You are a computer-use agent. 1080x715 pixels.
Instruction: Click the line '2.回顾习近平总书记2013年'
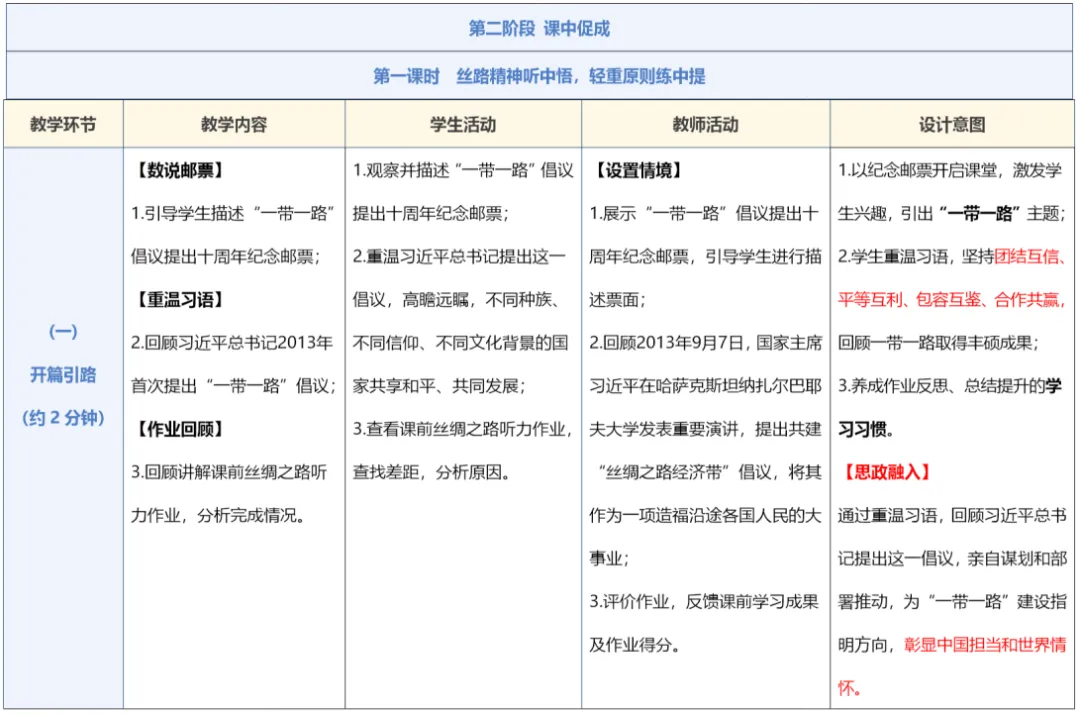coord(232,343)
